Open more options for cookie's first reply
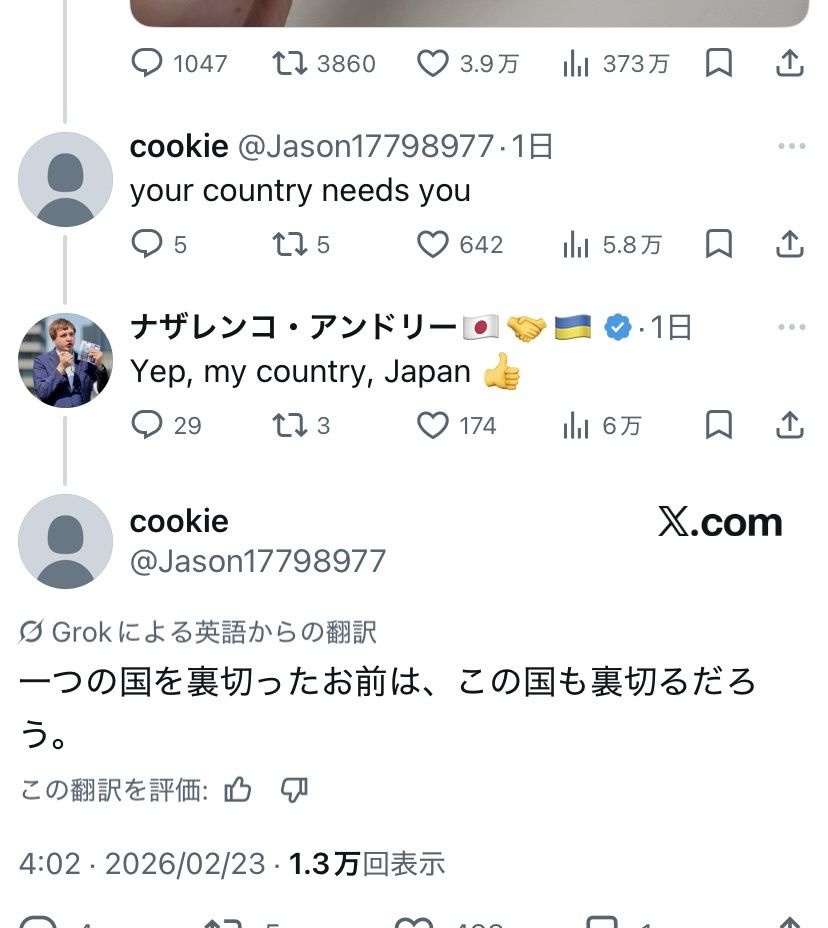Viewport: 828px width, 928px height. (791, 147)
